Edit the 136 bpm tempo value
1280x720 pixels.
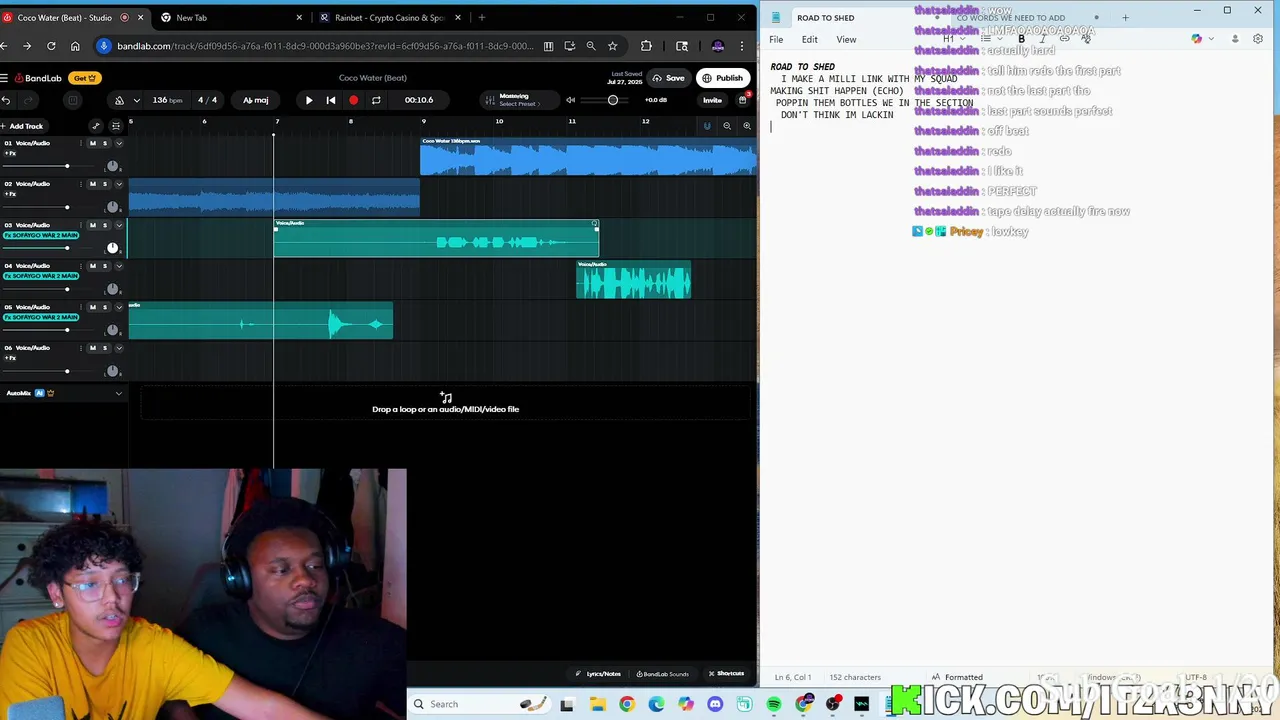(167, 100)
